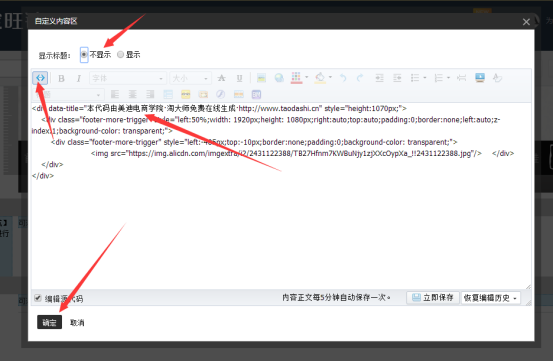This screenshot has width=554, height=362.
Task: Apply bold formatting with B icon
Action: point(61,78)
